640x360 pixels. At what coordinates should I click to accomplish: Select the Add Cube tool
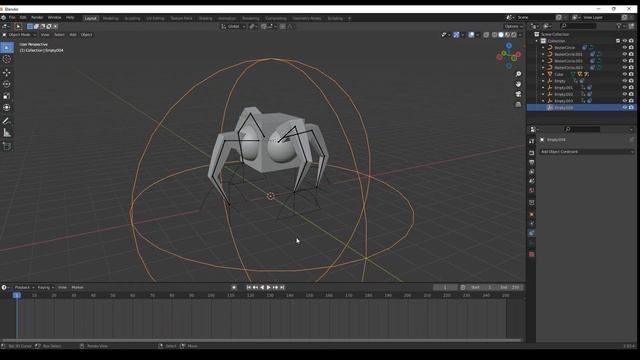7,146
